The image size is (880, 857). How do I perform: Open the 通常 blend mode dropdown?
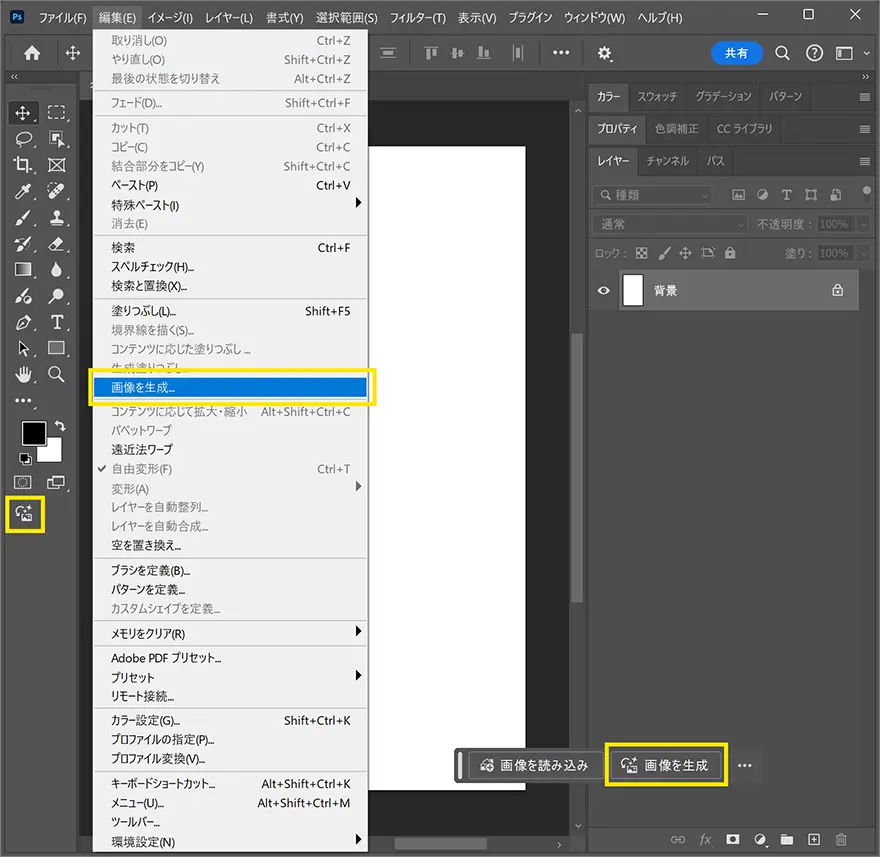point(671,224)
